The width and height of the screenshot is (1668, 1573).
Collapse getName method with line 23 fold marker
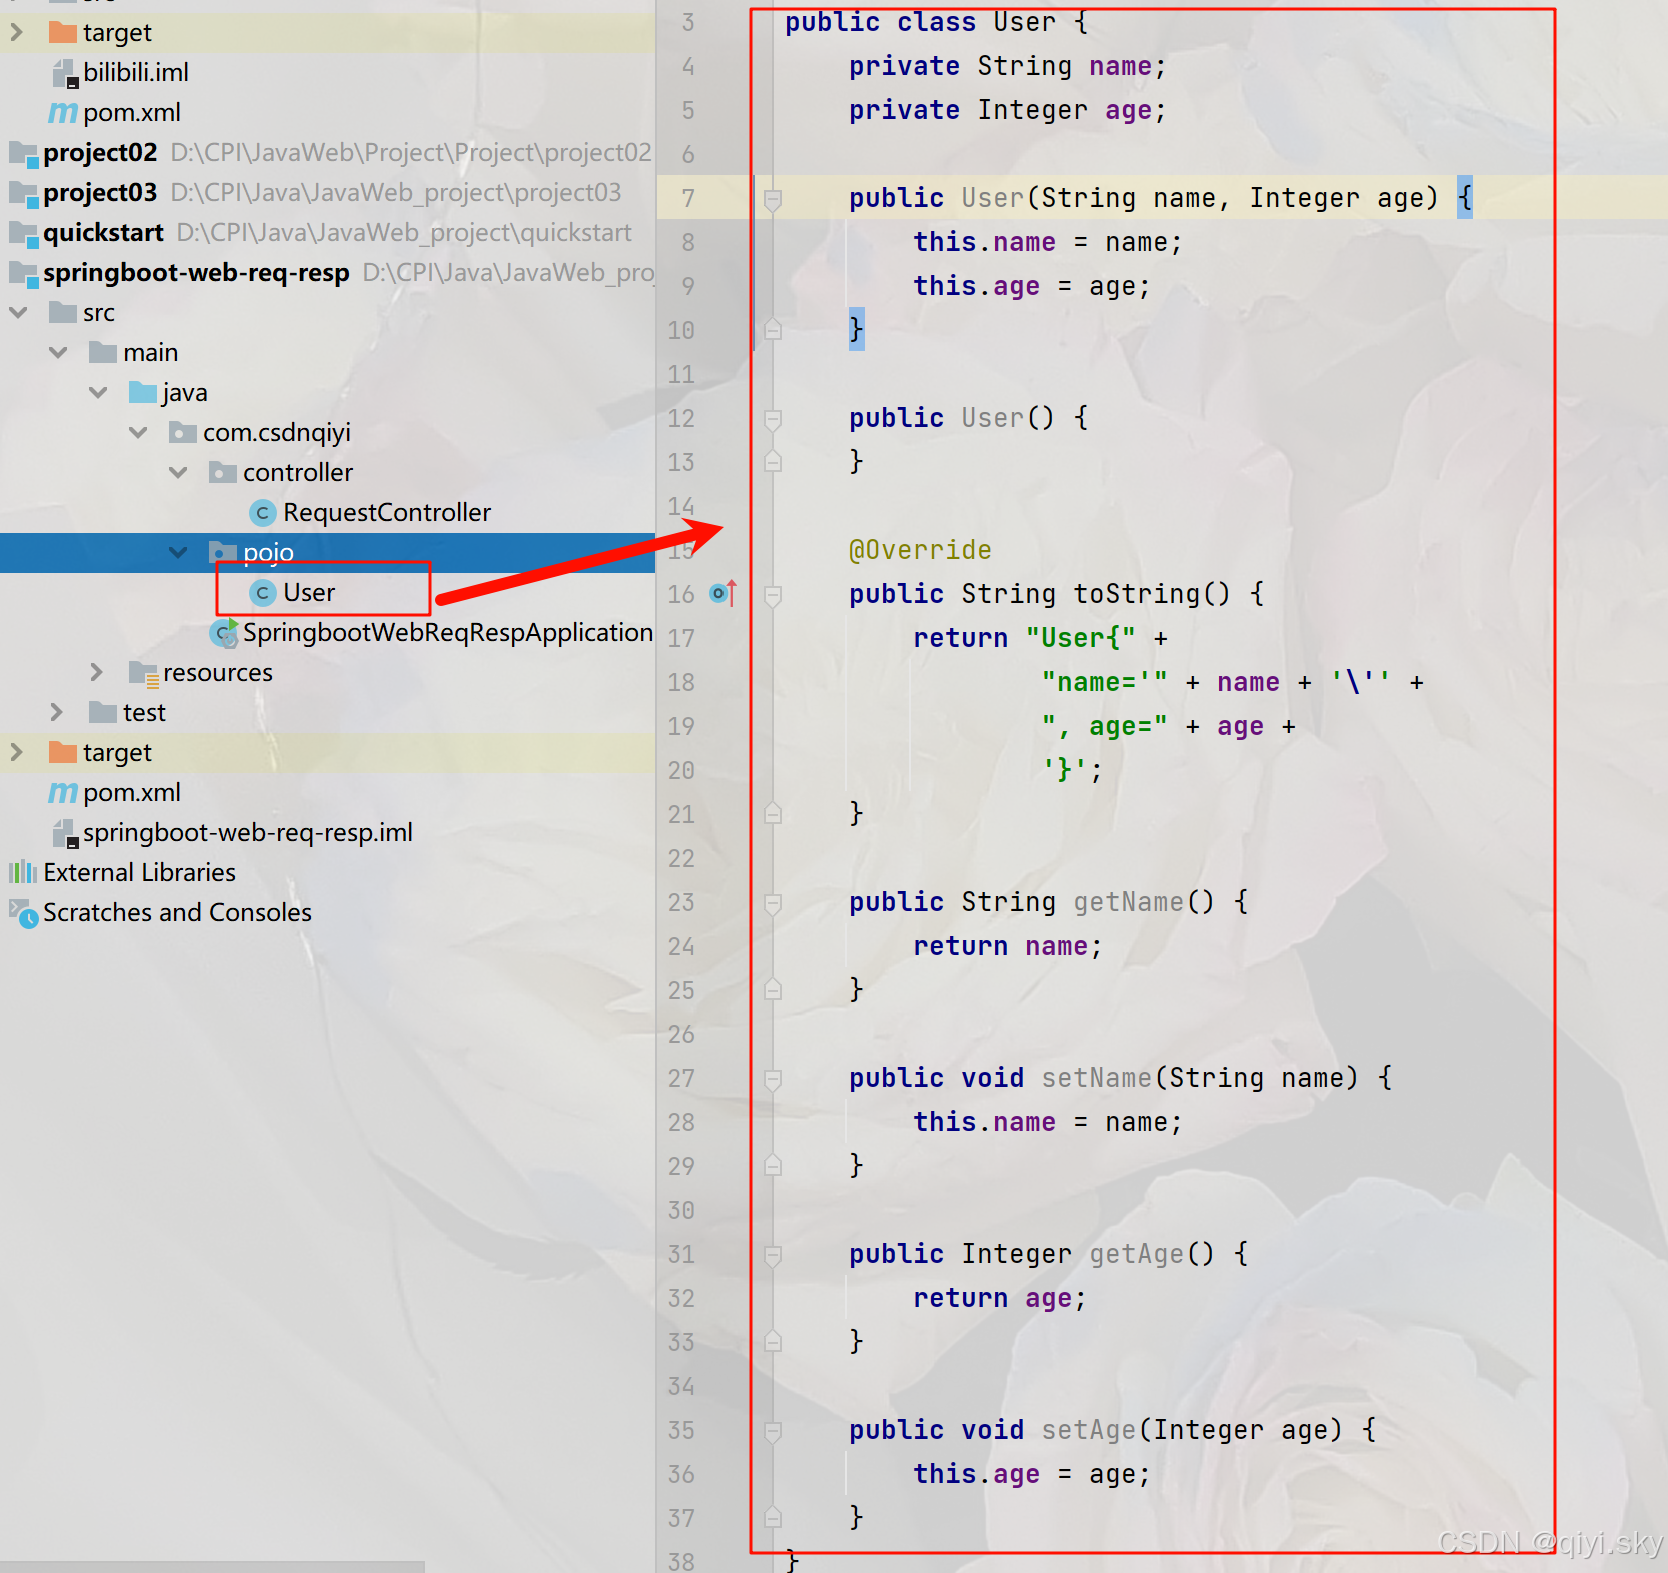(771, 902)
